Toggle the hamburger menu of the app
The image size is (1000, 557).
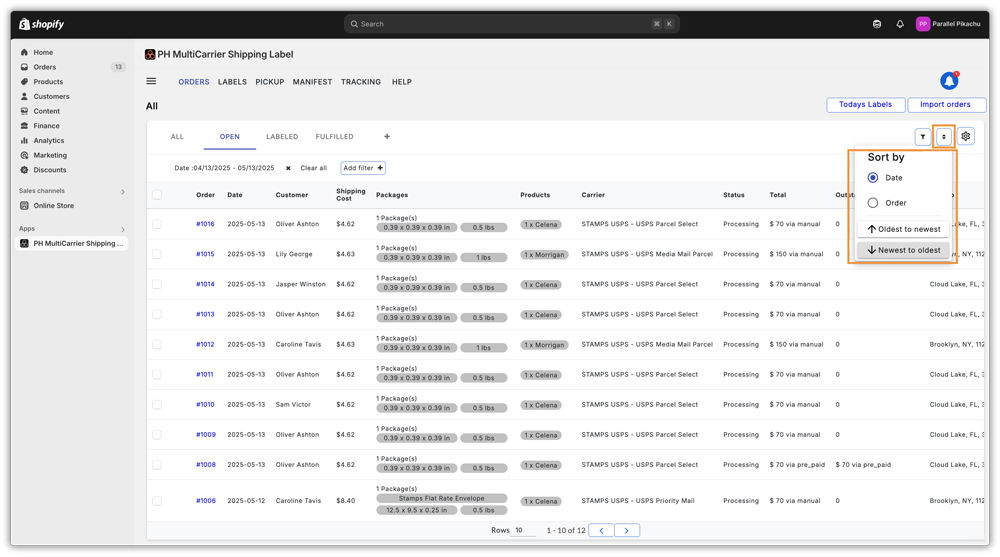[x=151, y=81]
